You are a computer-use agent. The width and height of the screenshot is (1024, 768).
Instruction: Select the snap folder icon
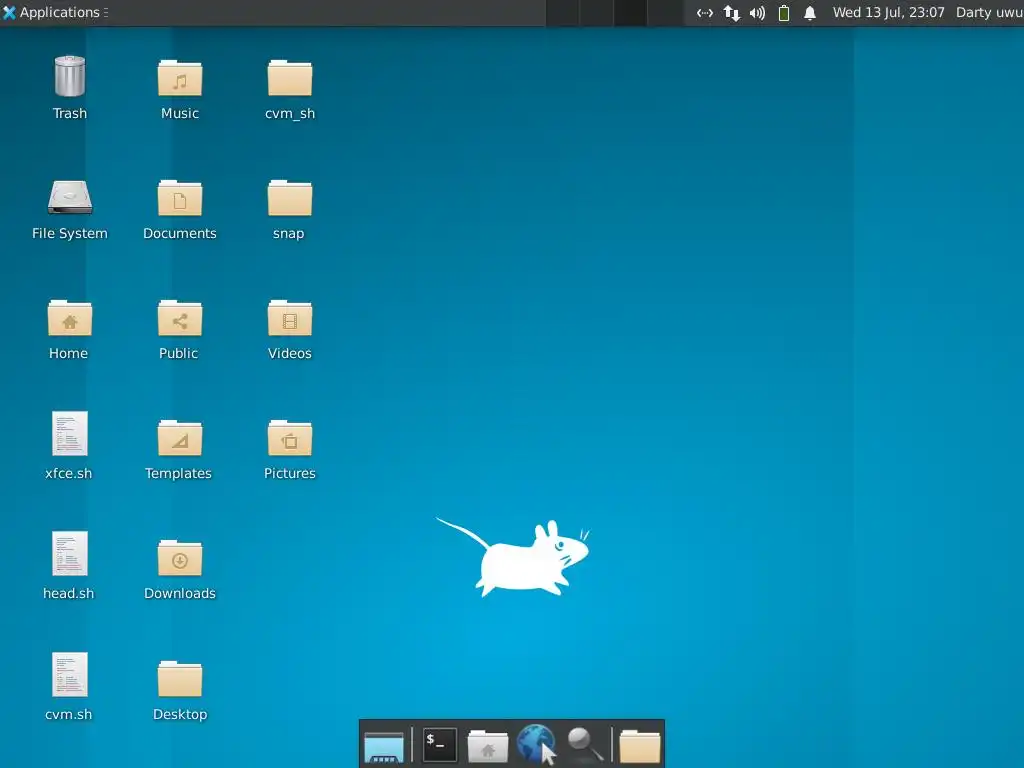pyautogui.click(x=289, y=198)
